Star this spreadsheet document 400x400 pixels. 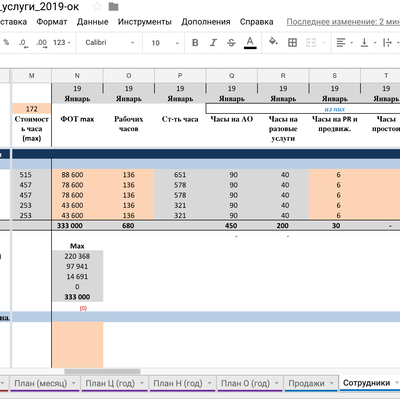(x=97, y=6)
